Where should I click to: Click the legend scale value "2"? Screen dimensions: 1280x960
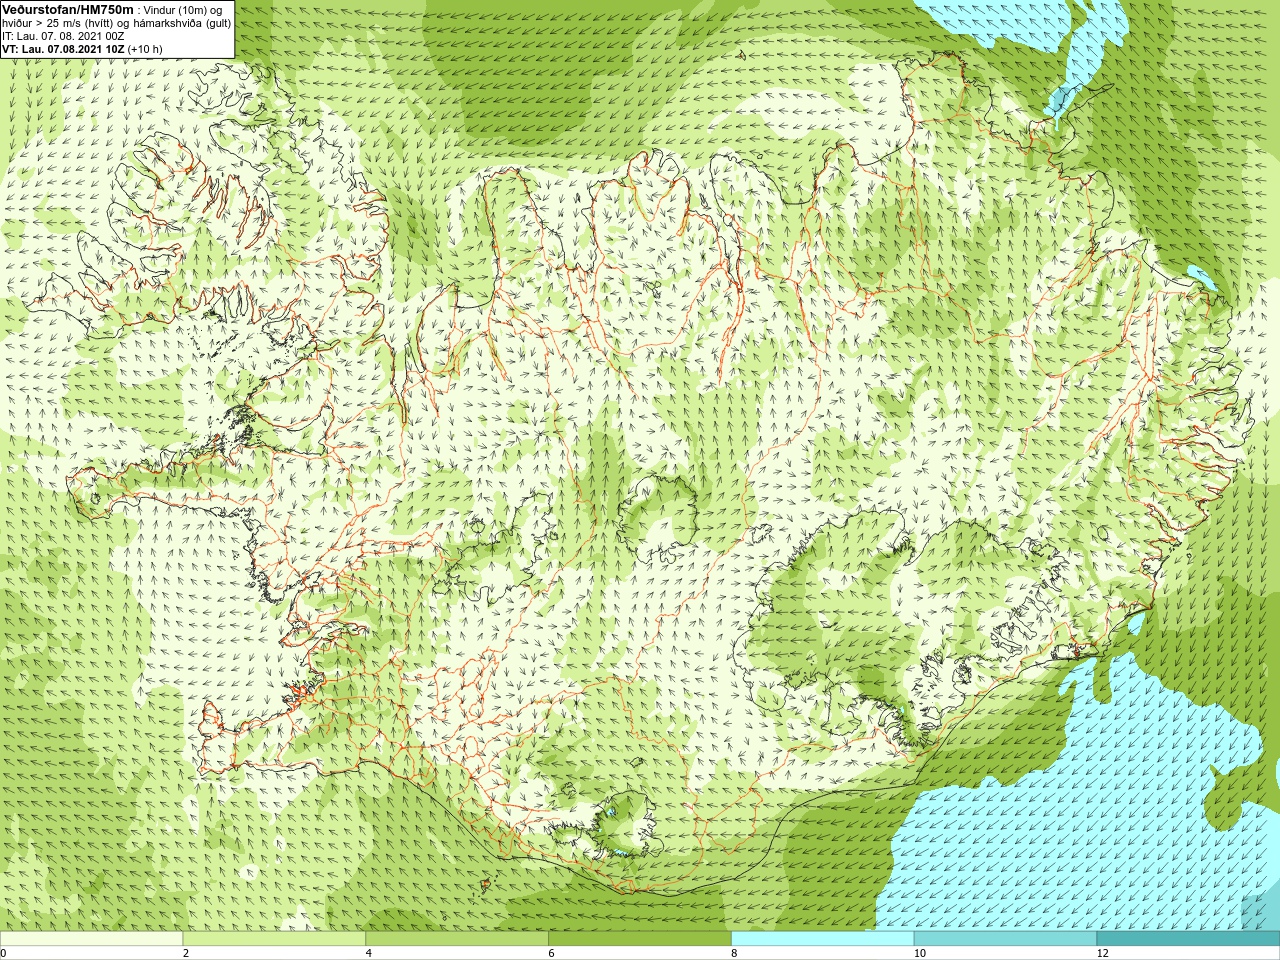coord(186,953)
